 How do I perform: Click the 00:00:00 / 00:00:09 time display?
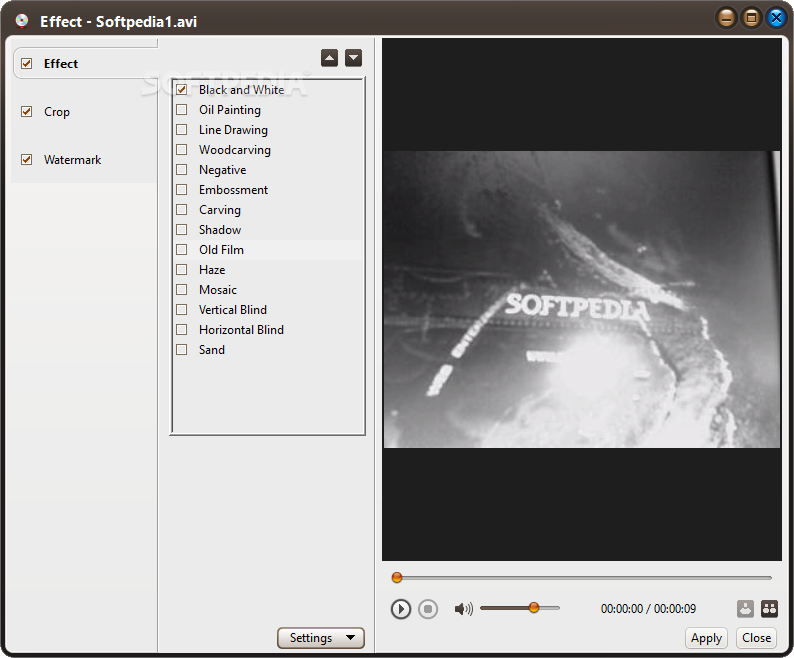[648, 609]
